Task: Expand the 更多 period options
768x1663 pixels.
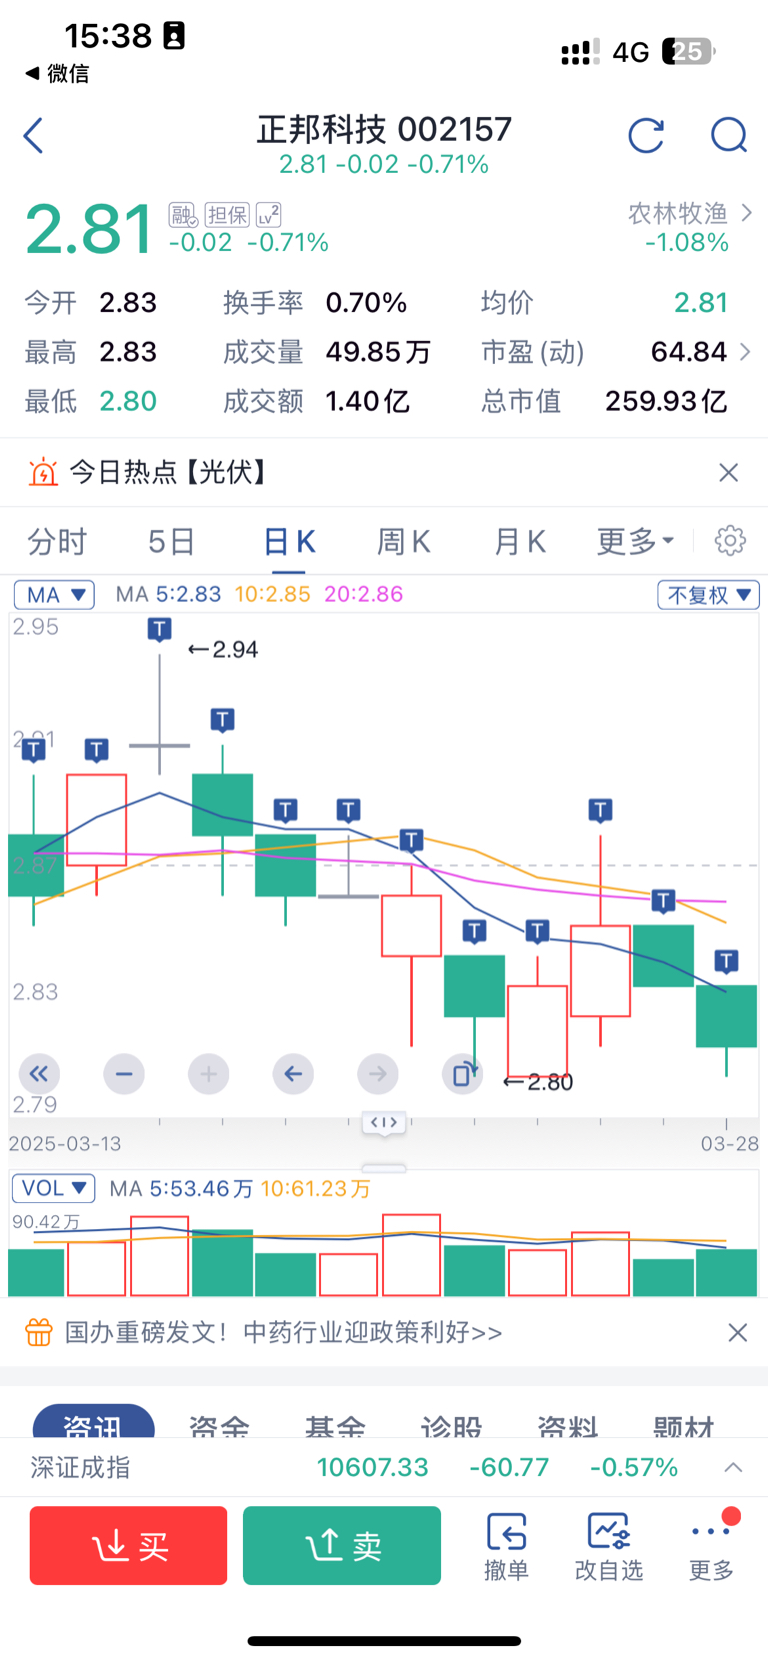Action: [x=635, y=541]
